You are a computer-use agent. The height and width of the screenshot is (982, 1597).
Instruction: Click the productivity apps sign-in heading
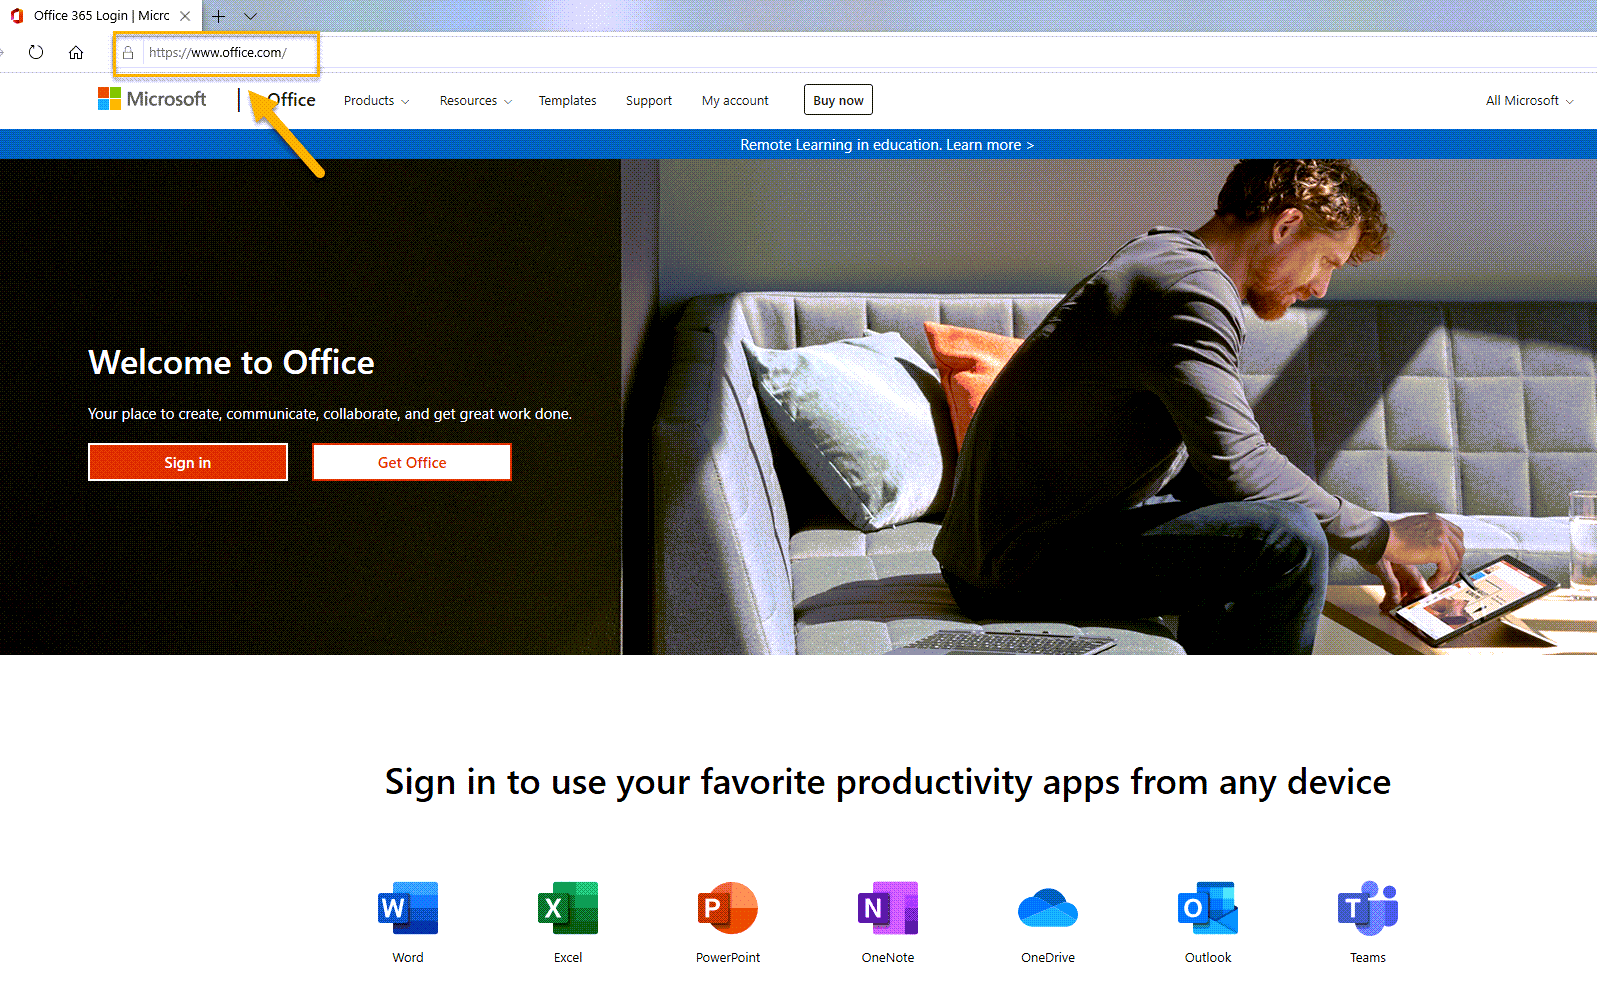coord(888,782)
